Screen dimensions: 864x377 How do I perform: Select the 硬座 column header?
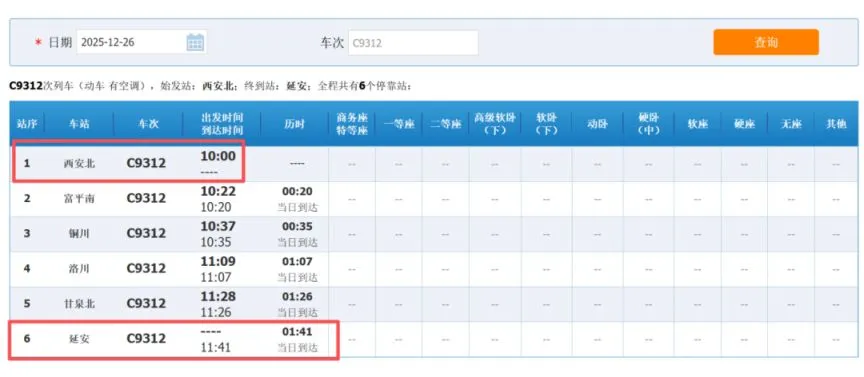(x=744, y=124)
